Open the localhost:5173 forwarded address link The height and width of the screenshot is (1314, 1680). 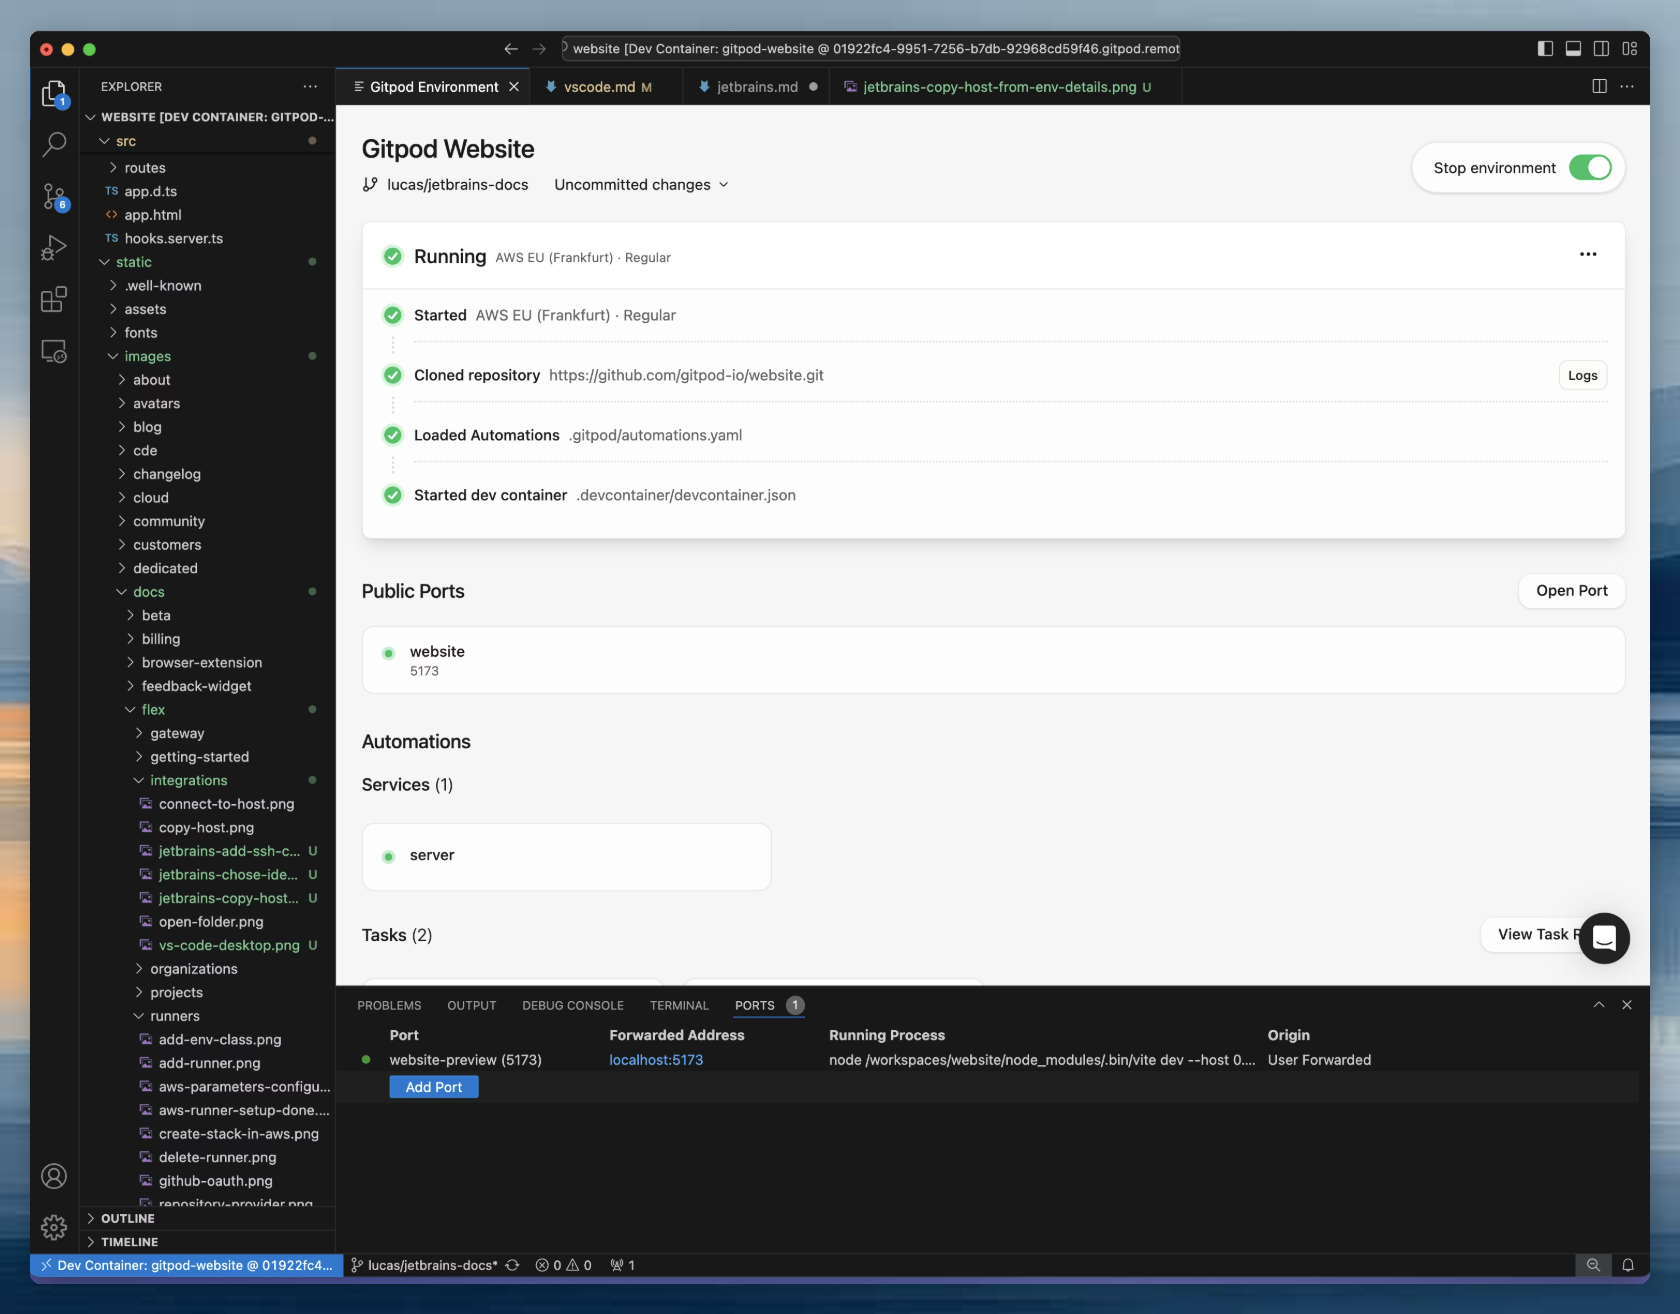(x=656, y=1059)
